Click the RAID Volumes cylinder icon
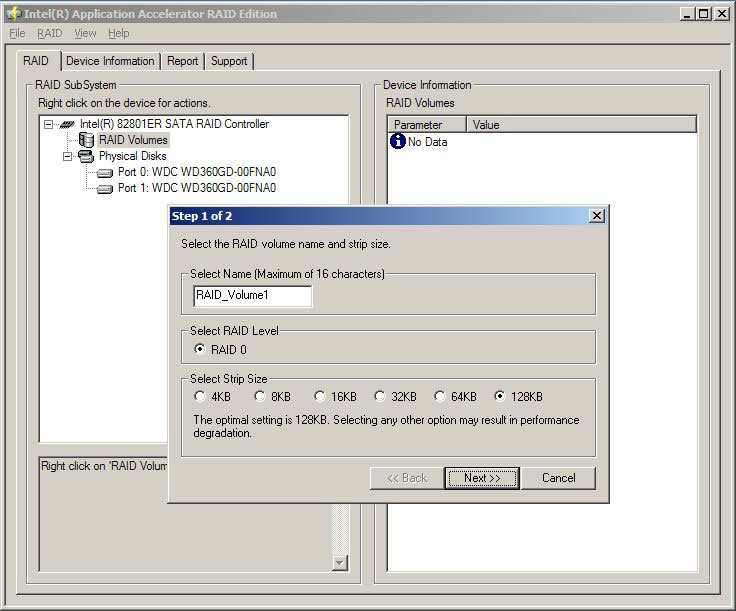The height and width of the screenshot is (611, 736). point(86,140)
